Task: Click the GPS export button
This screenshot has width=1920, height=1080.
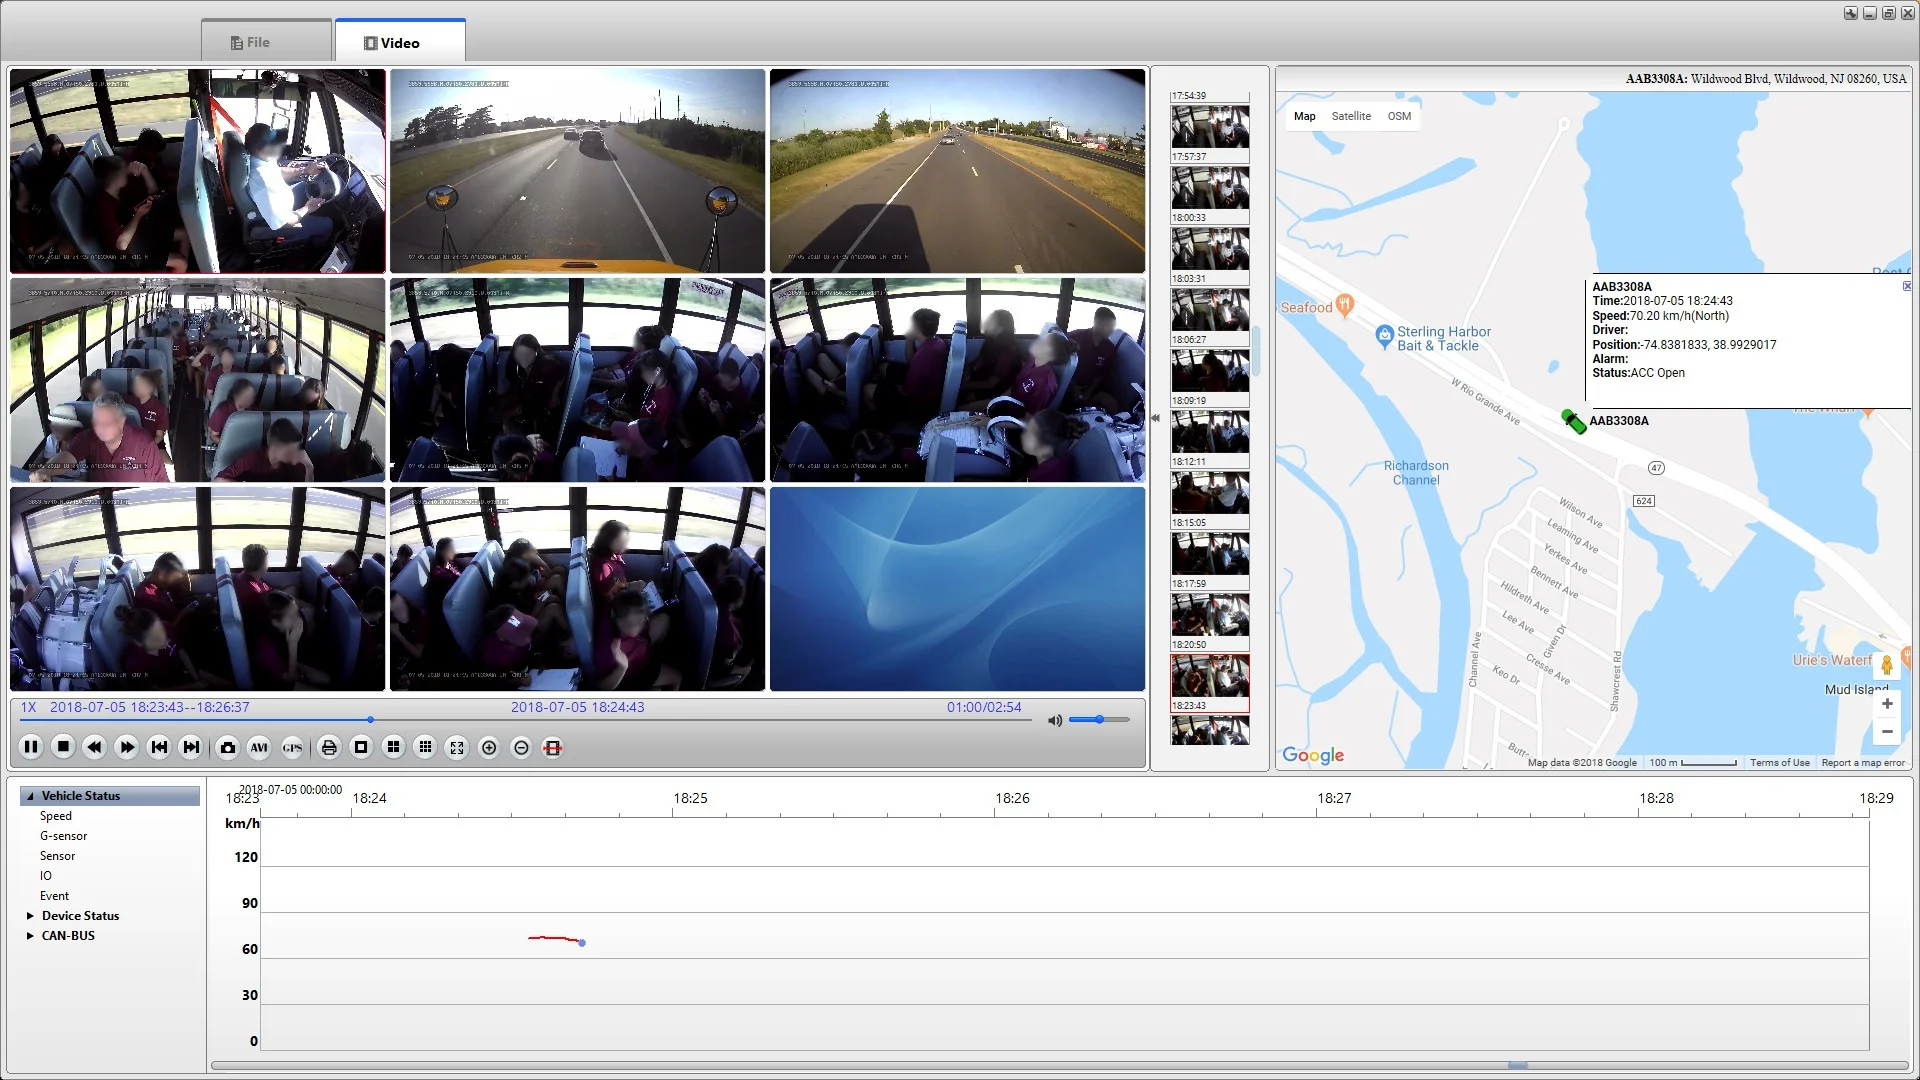Action: [292, 747]
